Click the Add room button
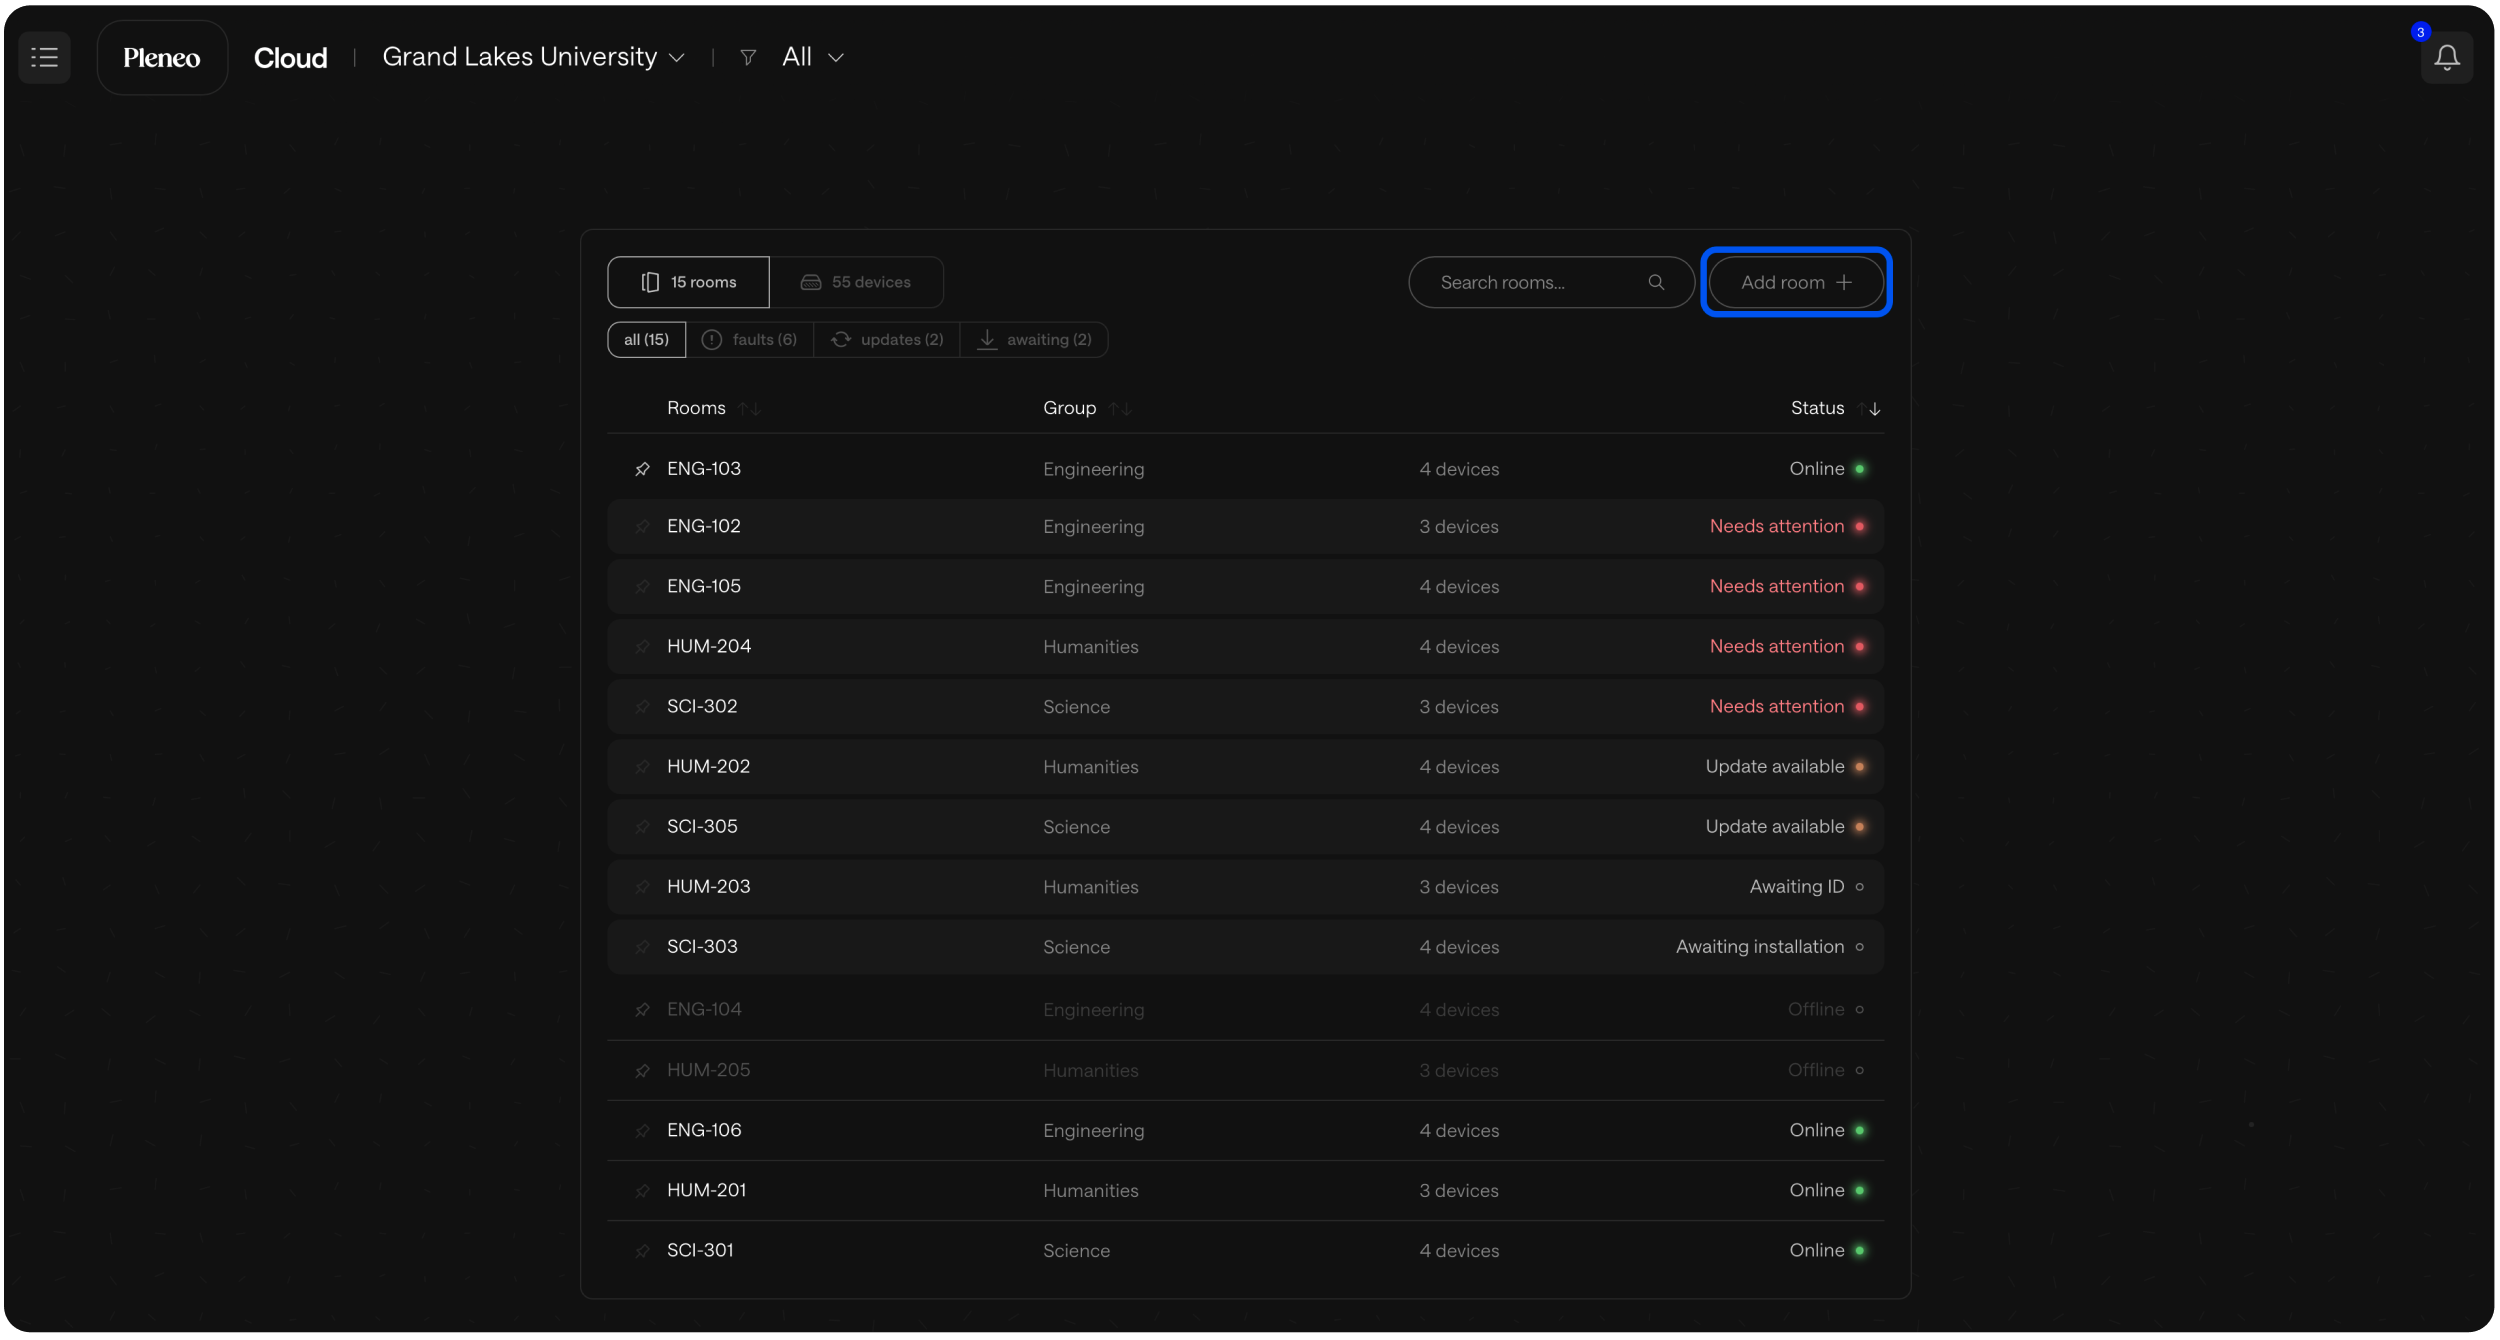 (1795, 283)
